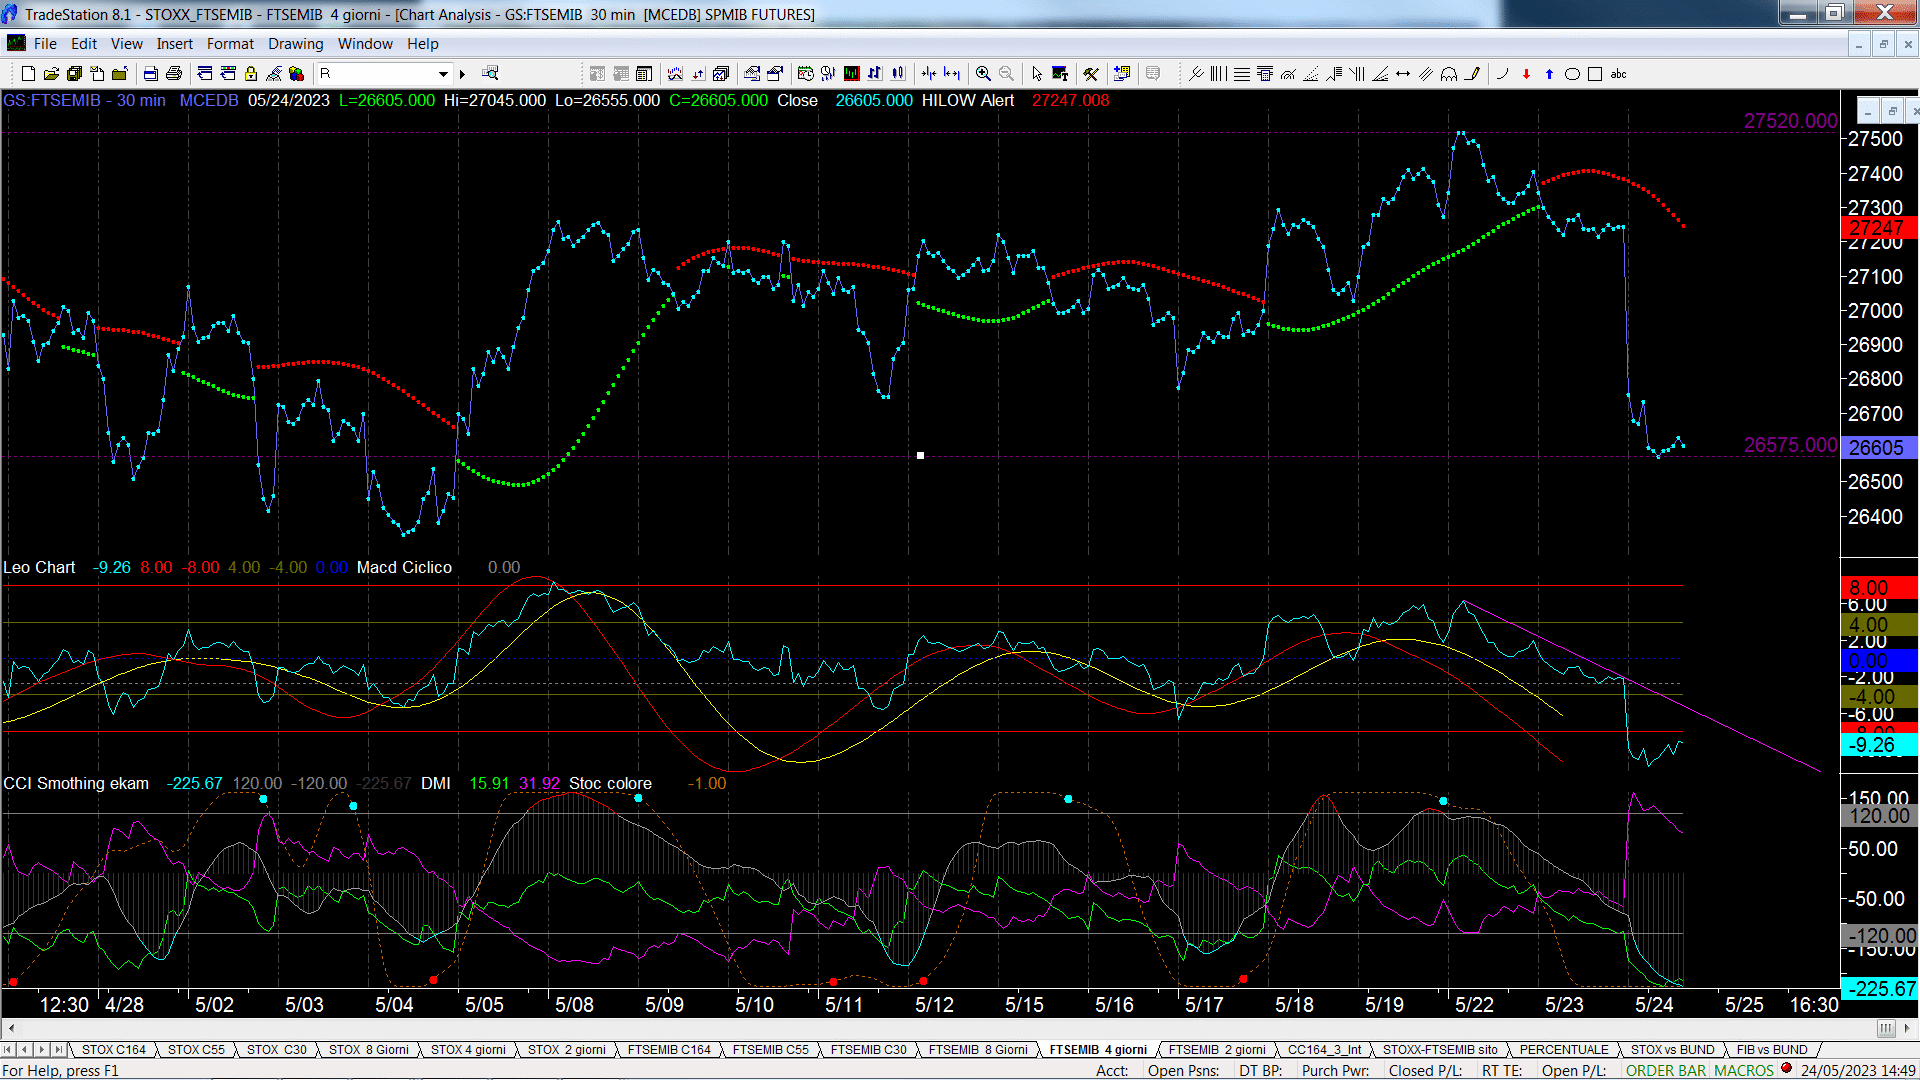This screenshot has width=1920, height=1080.
Task: Select the abc text drawing tool
Action: pos(1619,74)
